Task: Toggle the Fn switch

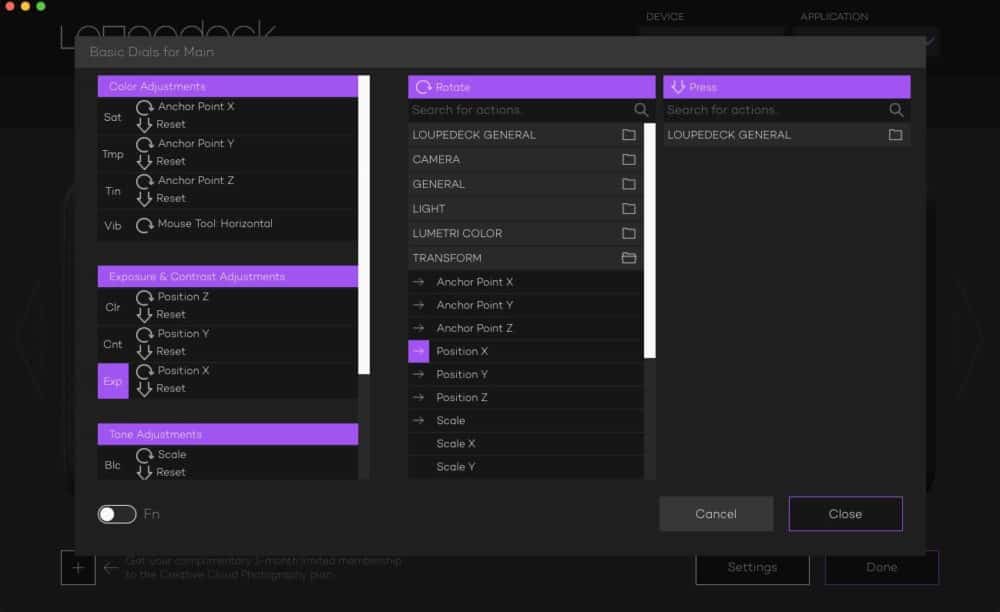Action: coord(117,514)
